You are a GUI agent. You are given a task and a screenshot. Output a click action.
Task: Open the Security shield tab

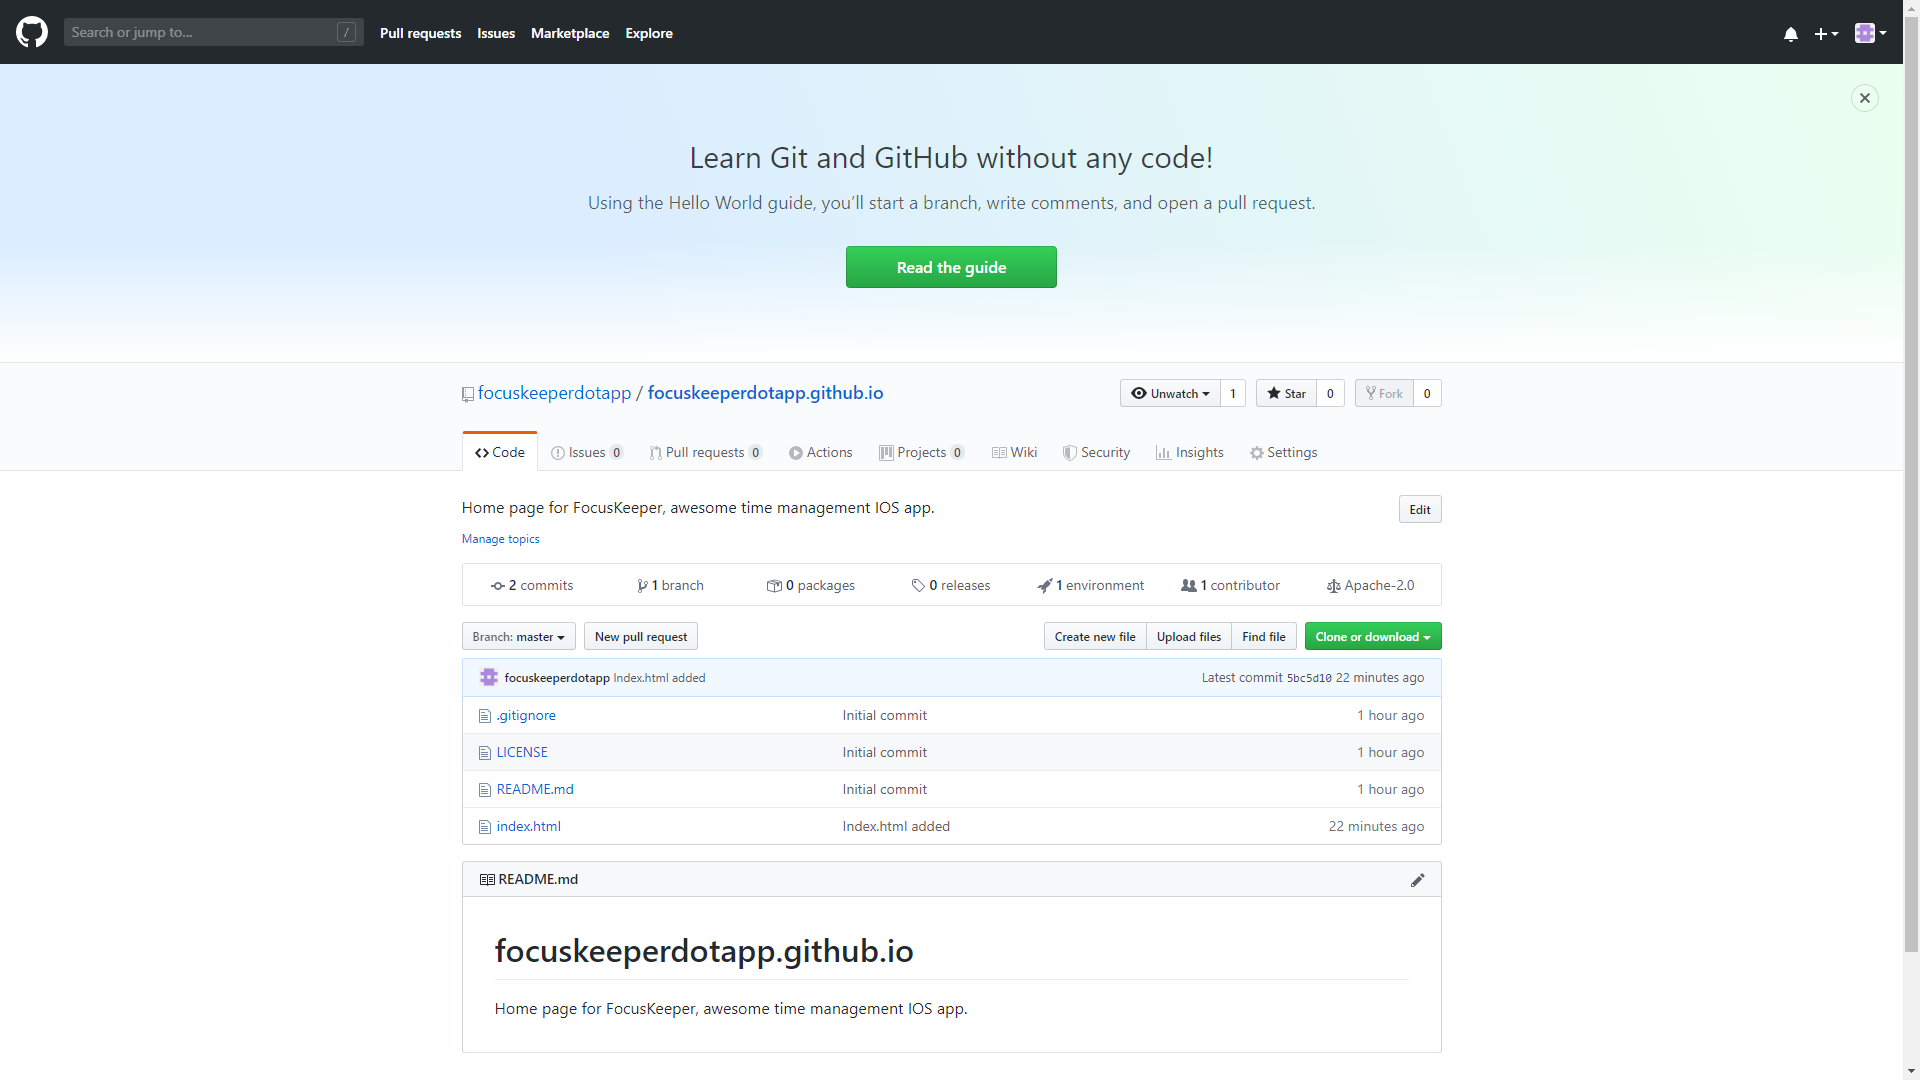click(x=1096, y=453)
